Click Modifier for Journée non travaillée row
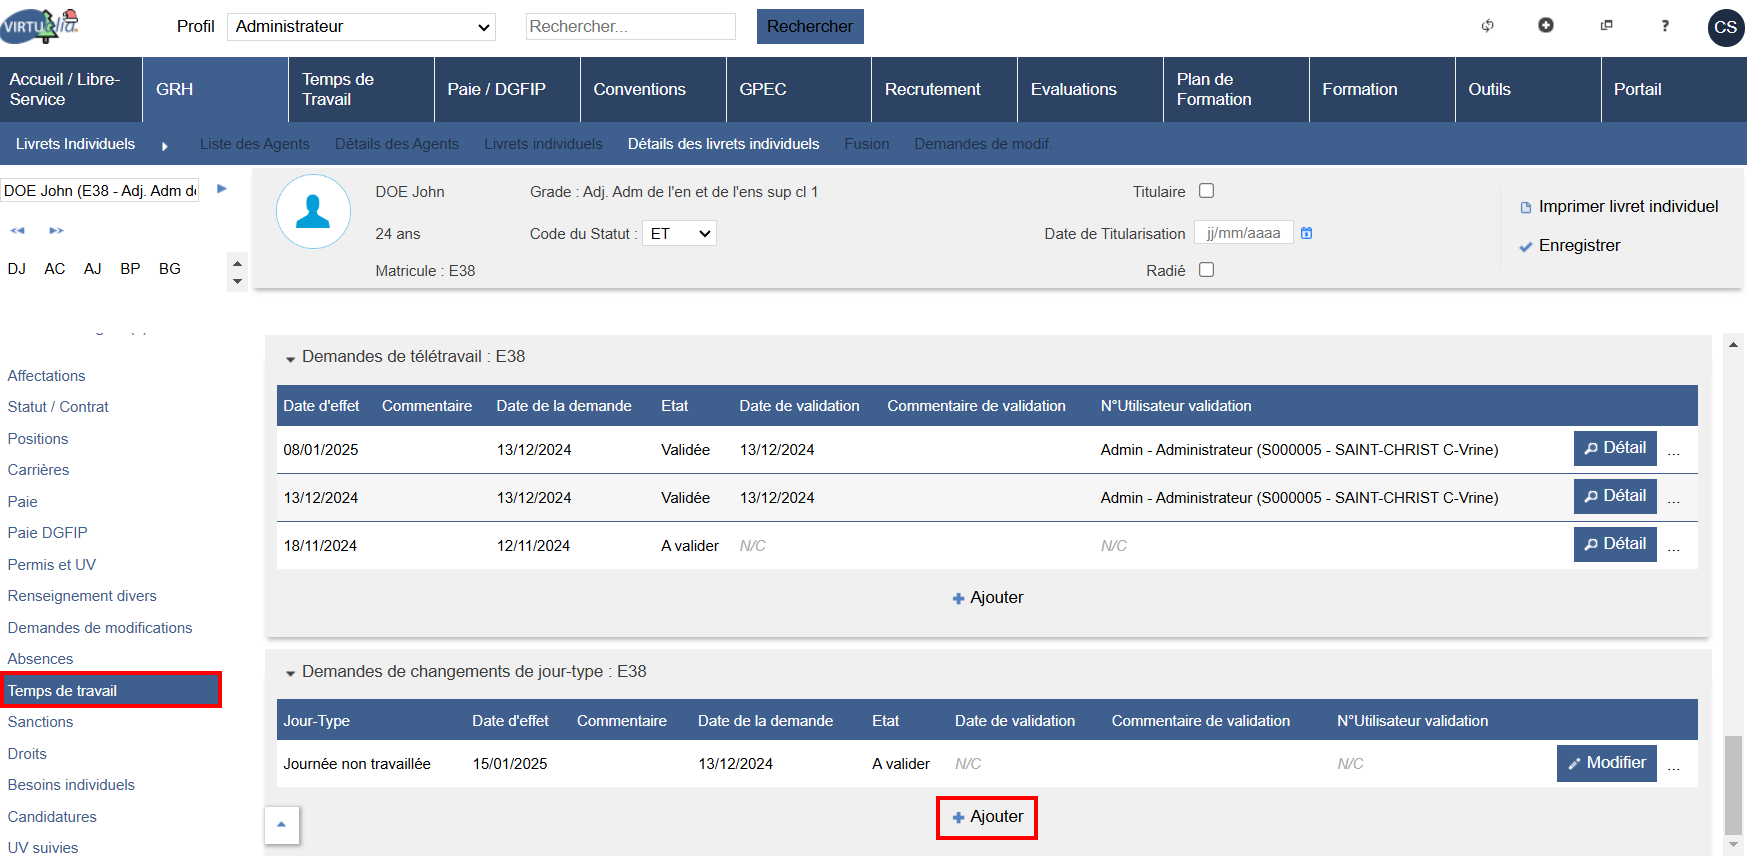Image resolution: width=1750 pixels, height=863 pixels. pos(1606,763)
